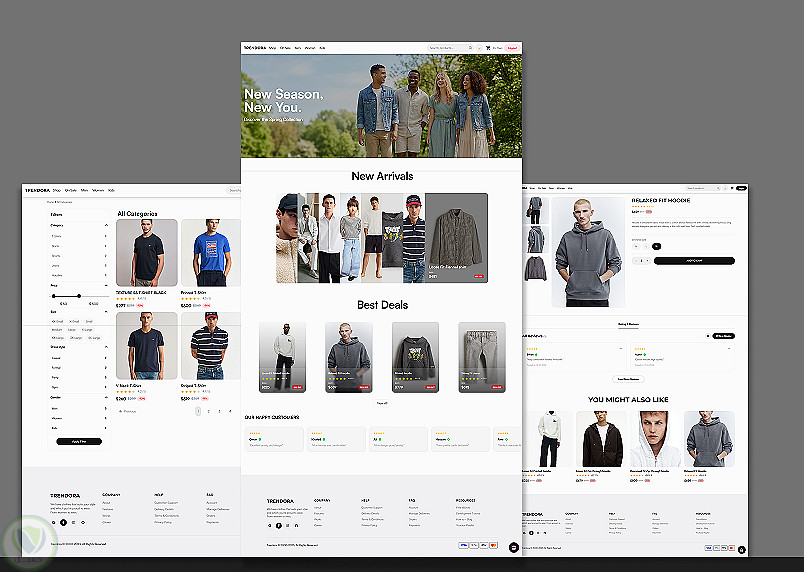804x572 pixels.
Task: Select the selected black size option on hoodie page
Action: click(656, 247)
